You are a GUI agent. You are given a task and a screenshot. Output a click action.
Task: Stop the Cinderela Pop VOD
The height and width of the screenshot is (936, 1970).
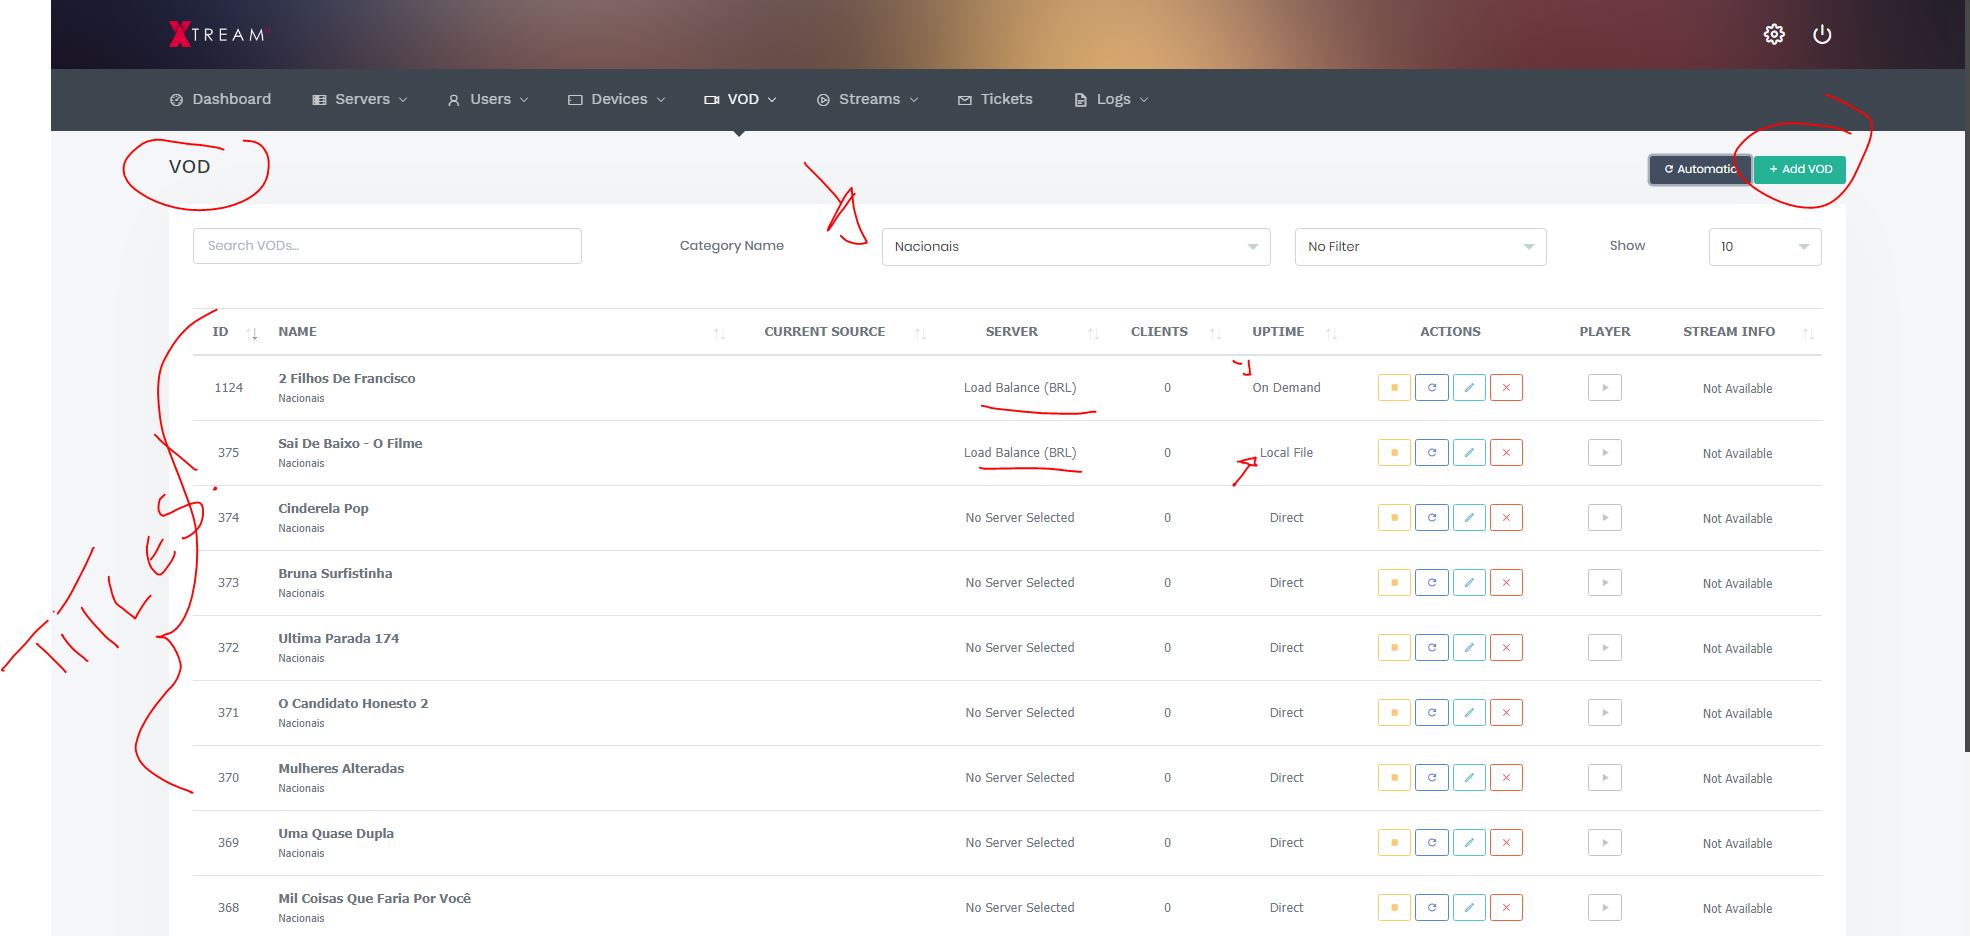1394,518
